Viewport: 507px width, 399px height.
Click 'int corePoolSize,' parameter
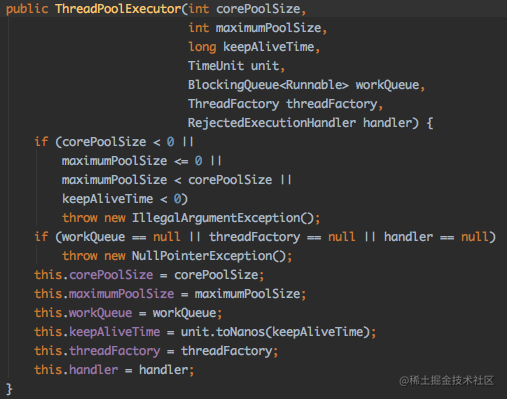point(247,9)
